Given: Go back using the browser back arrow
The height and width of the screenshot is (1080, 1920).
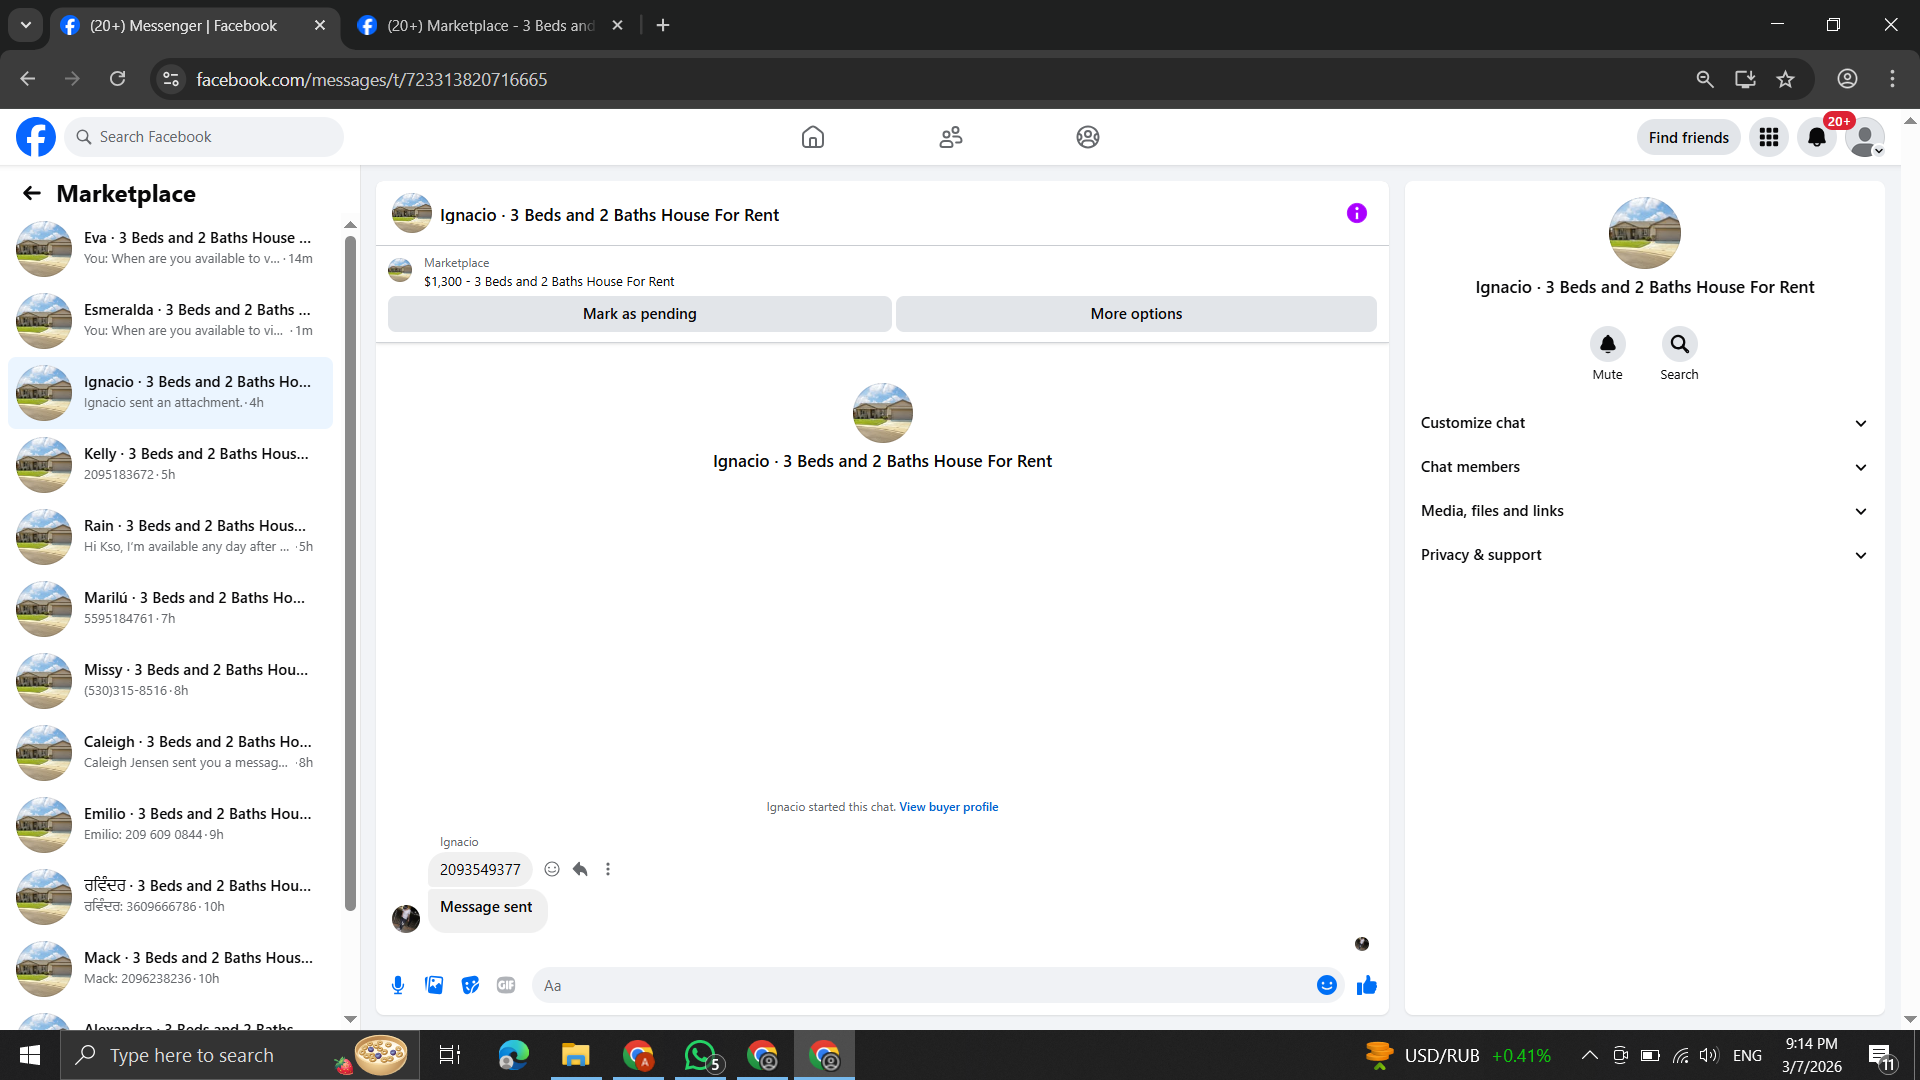Looking at the screenshot, I should [28, 79].
